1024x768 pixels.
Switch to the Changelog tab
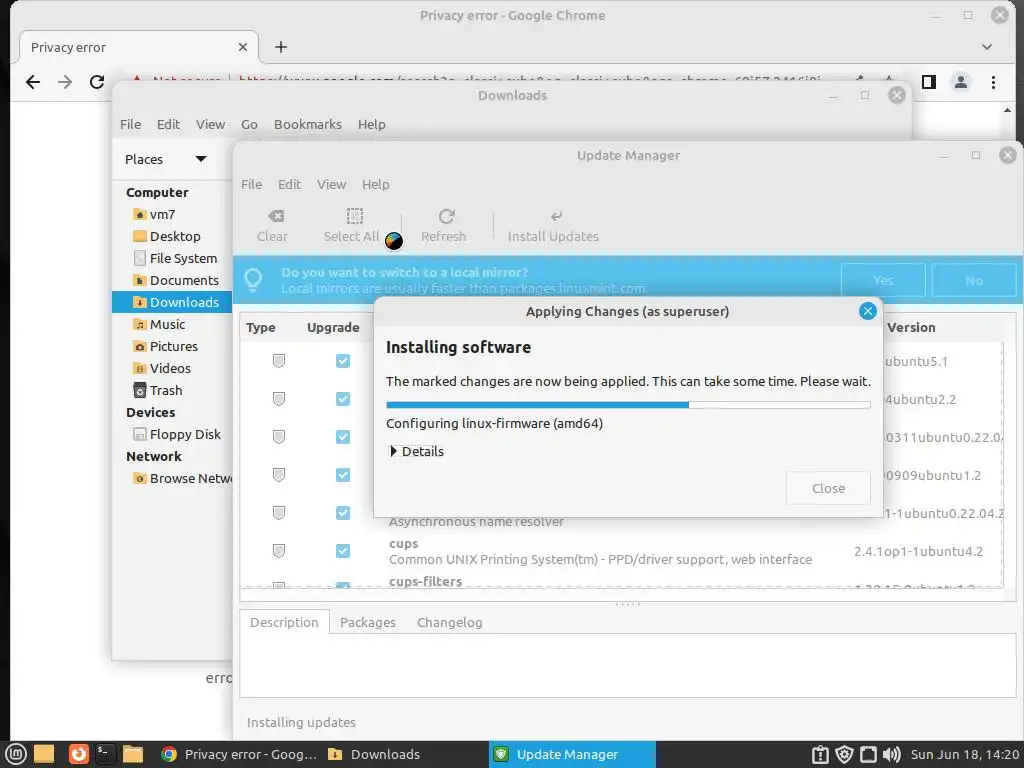[x=449, y=622]
